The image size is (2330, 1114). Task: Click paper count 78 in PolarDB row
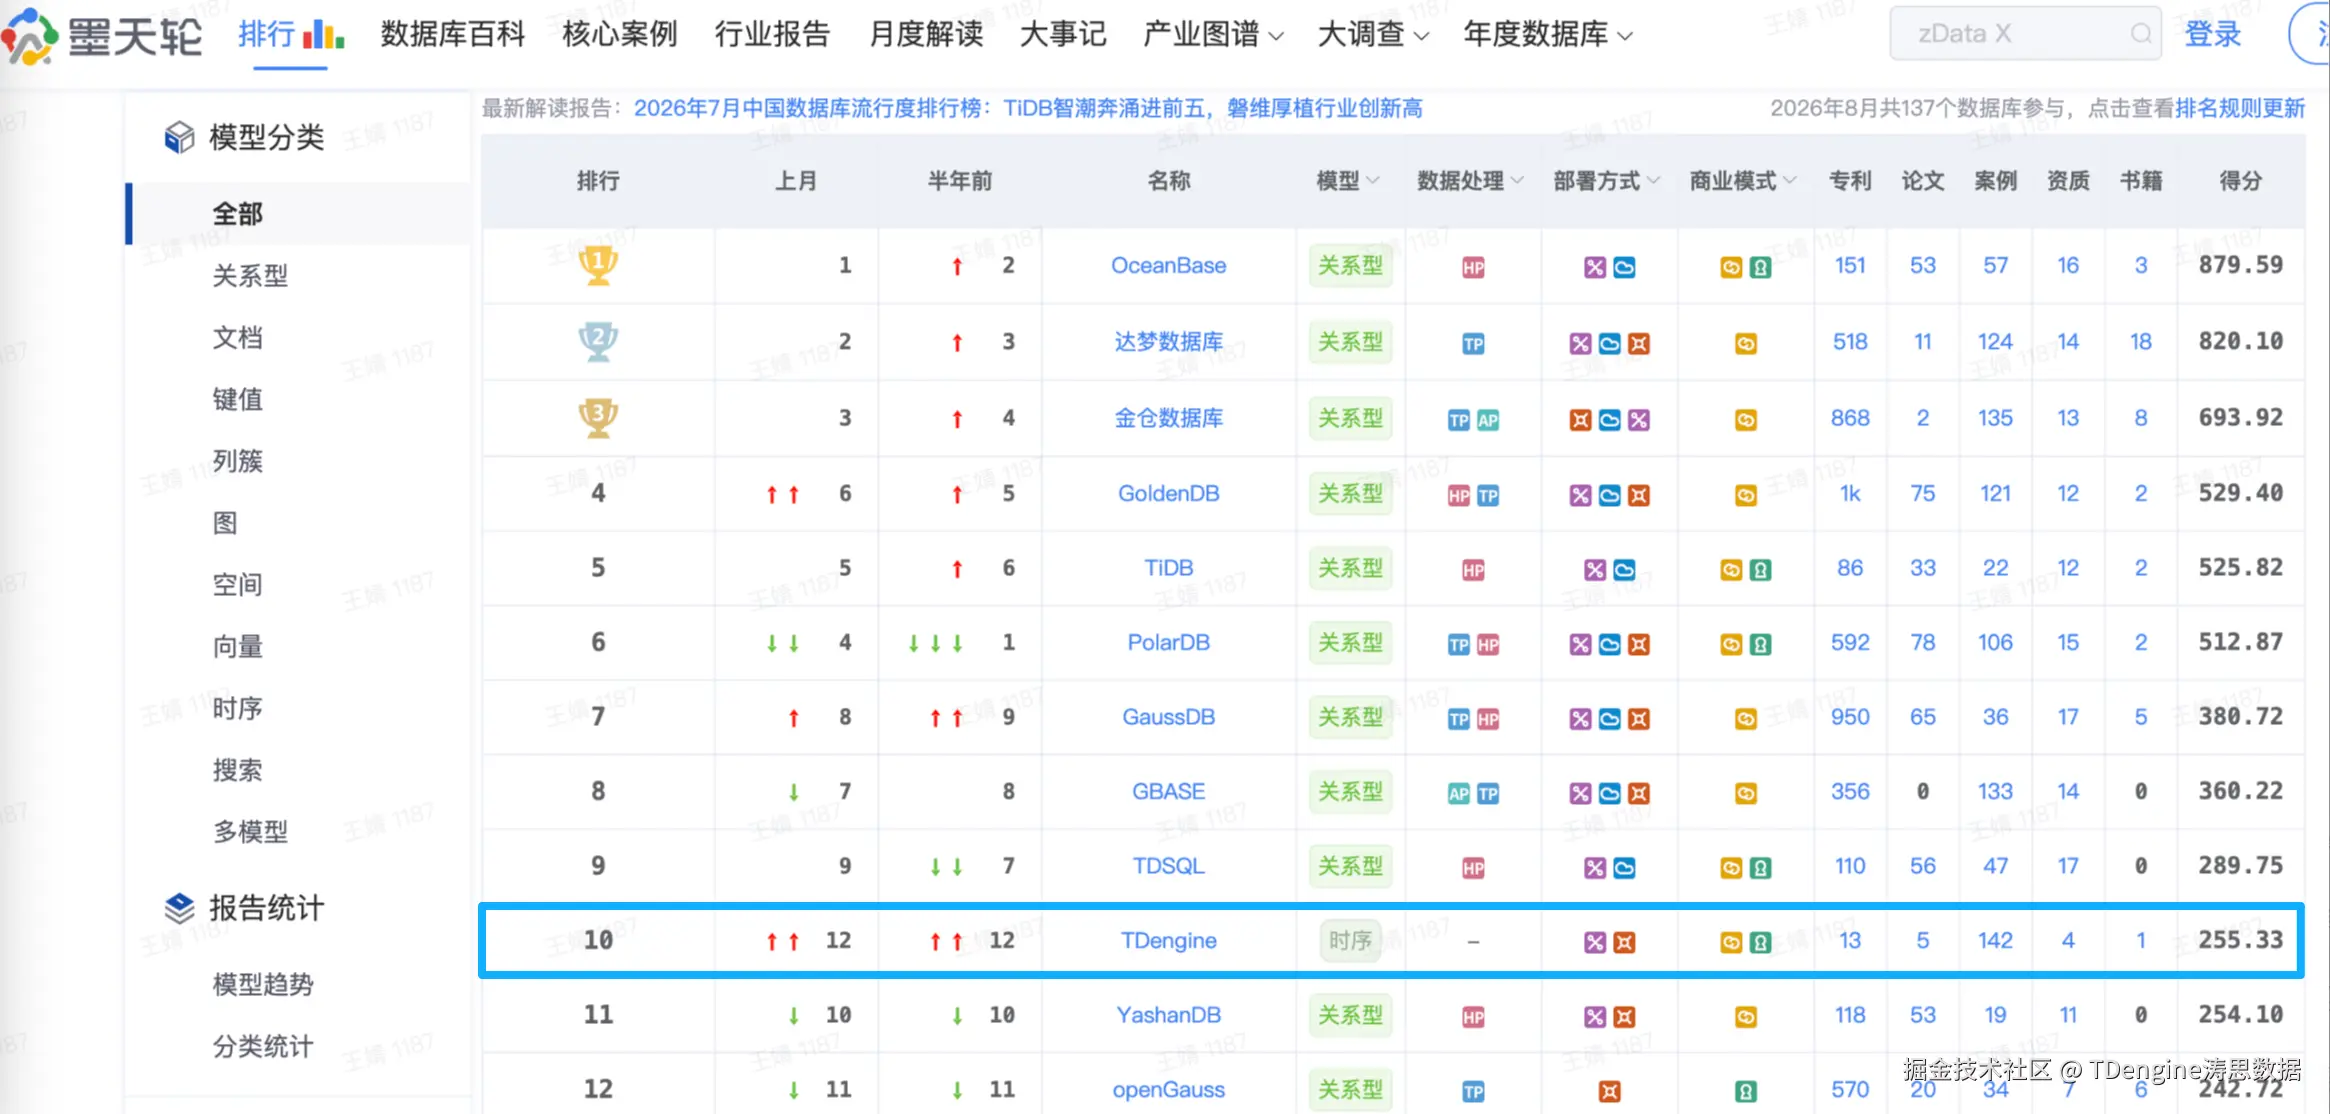click(x=1922, y=643)
